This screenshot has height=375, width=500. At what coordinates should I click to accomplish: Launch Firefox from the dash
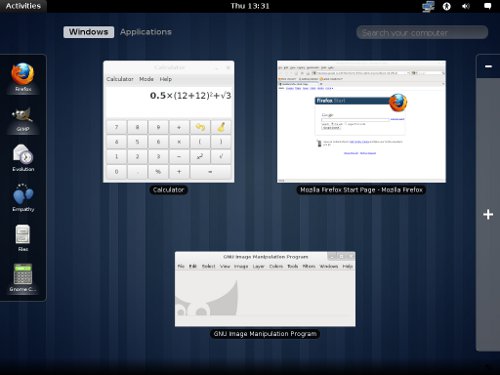(x=23, y=77)
